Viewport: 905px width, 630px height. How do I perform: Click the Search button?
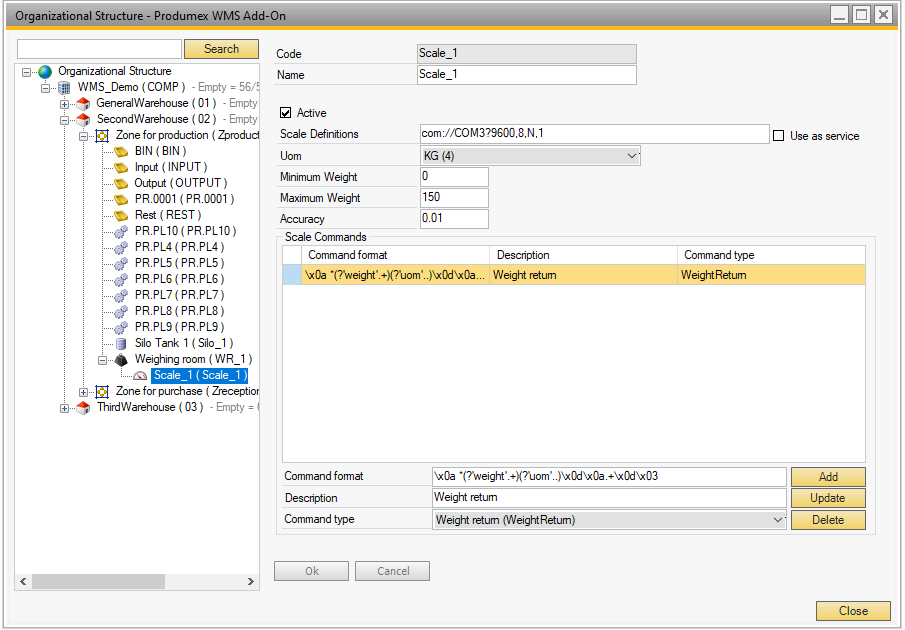tap(221, 49)
